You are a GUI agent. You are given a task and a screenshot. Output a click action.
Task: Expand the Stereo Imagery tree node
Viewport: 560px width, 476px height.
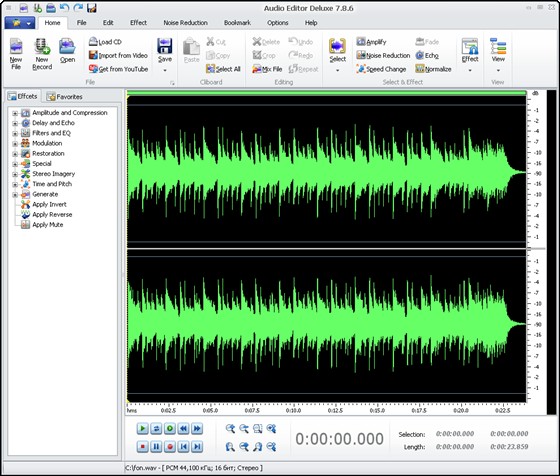point(15,174)
